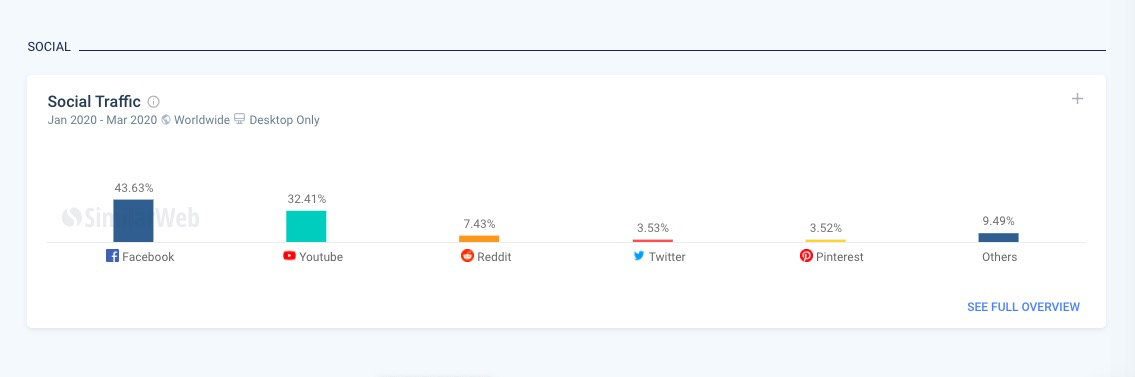The image size is (1135, 377).
Task: Click the Jan 2020 - Mar 2020 date range
Action: 102,120
